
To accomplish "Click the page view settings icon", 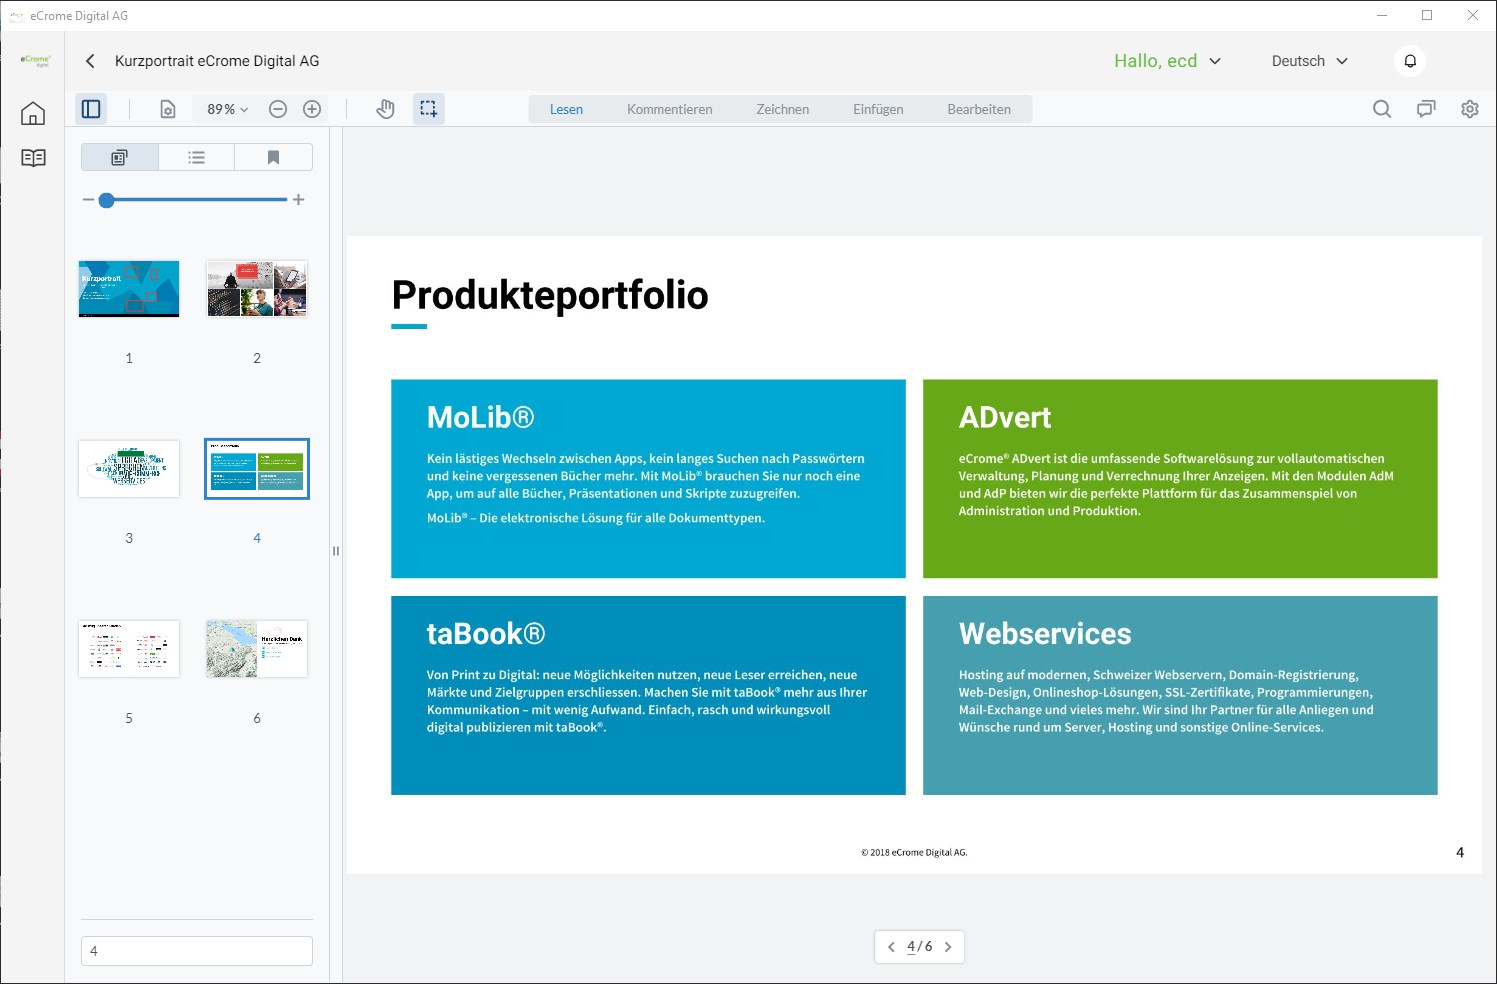I will coord(168,109).
